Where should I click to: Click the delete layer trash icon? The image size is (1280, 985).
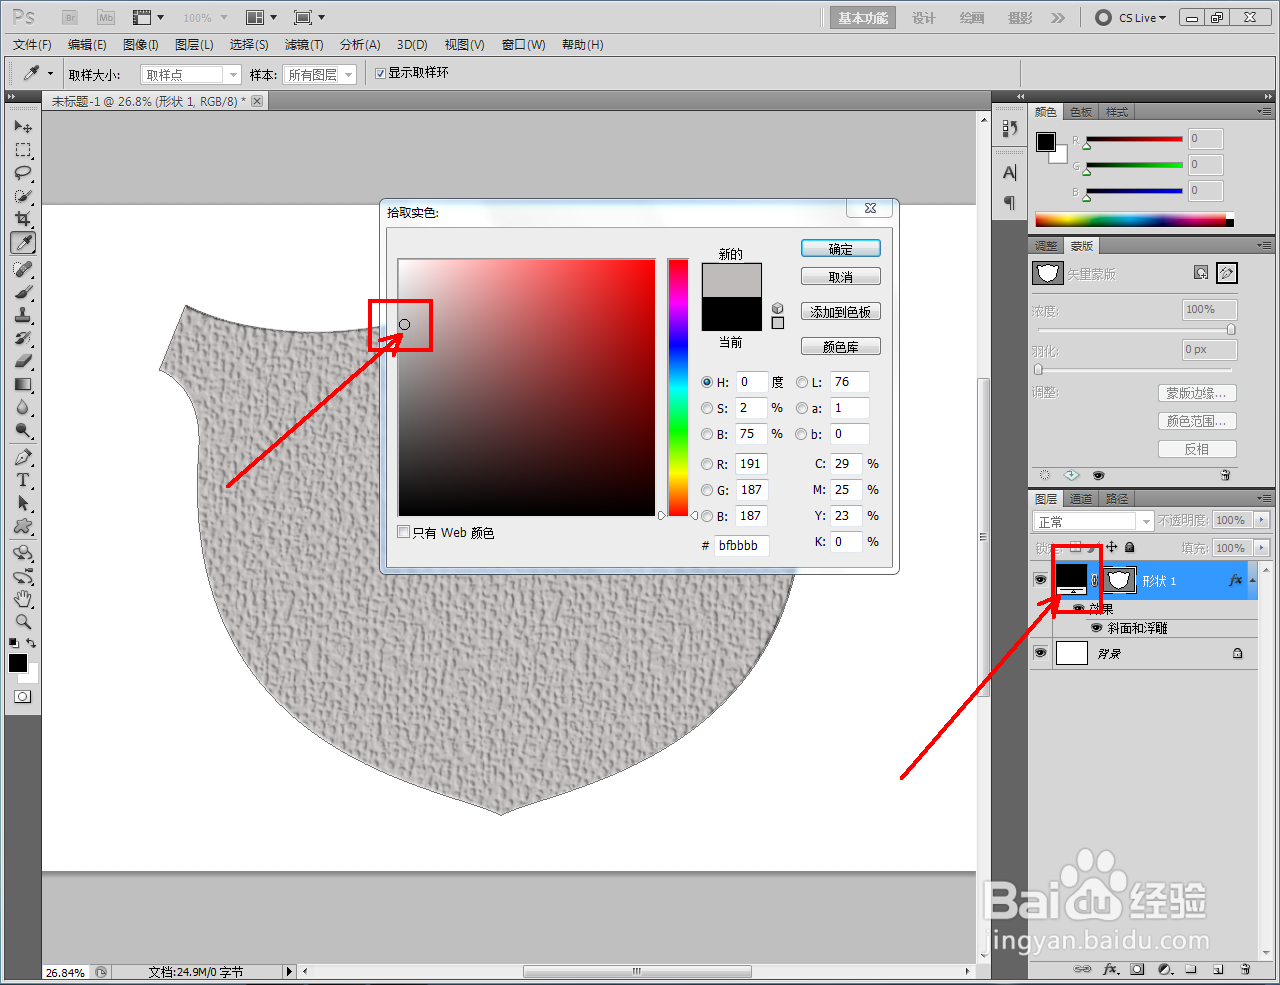(x=1245, y=969)
